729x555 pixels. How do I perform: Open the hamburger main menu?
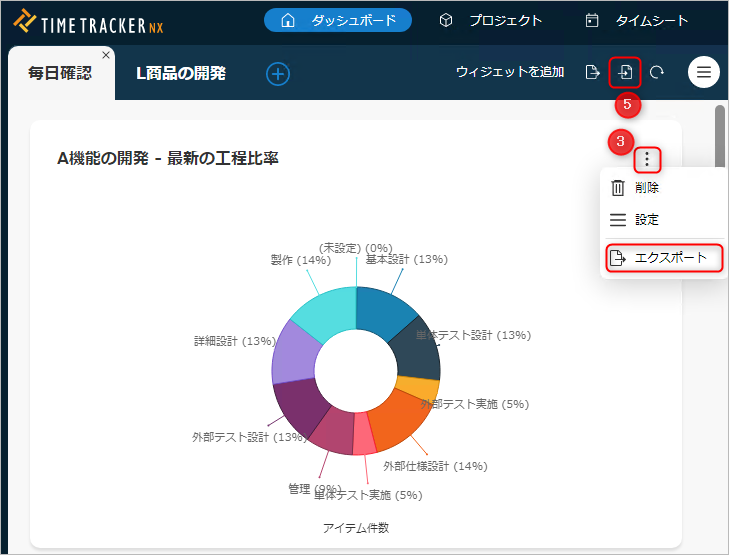704,72
